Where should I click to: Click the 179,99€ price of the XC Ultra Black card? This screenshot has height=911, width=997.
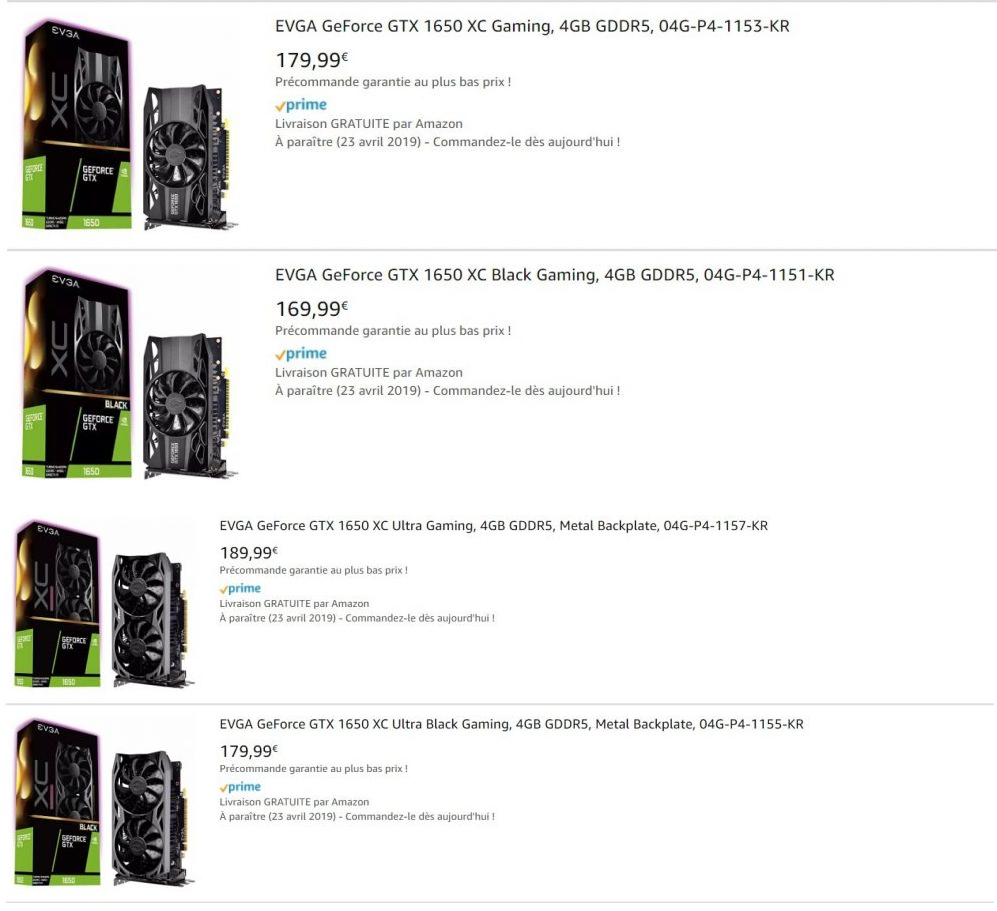pyautogui.click(x=249, y=751)
